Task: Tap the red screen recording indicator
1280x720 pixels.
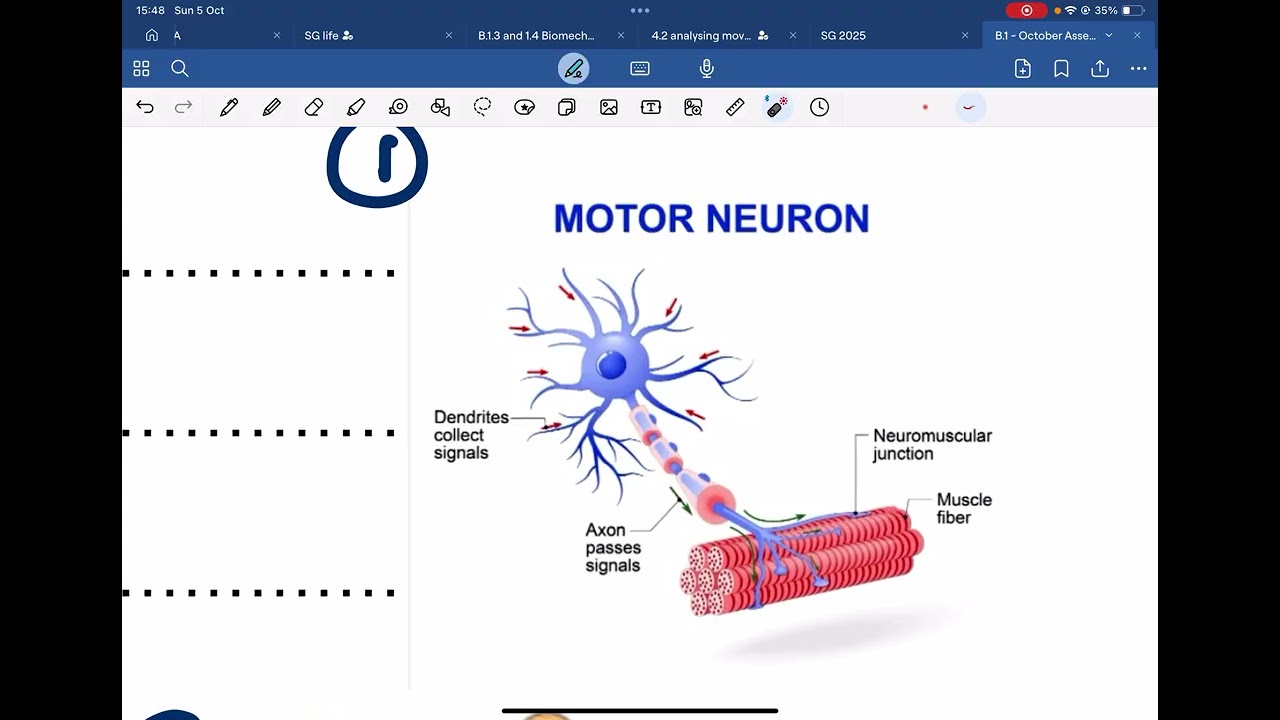Action: coord(1027,10)
